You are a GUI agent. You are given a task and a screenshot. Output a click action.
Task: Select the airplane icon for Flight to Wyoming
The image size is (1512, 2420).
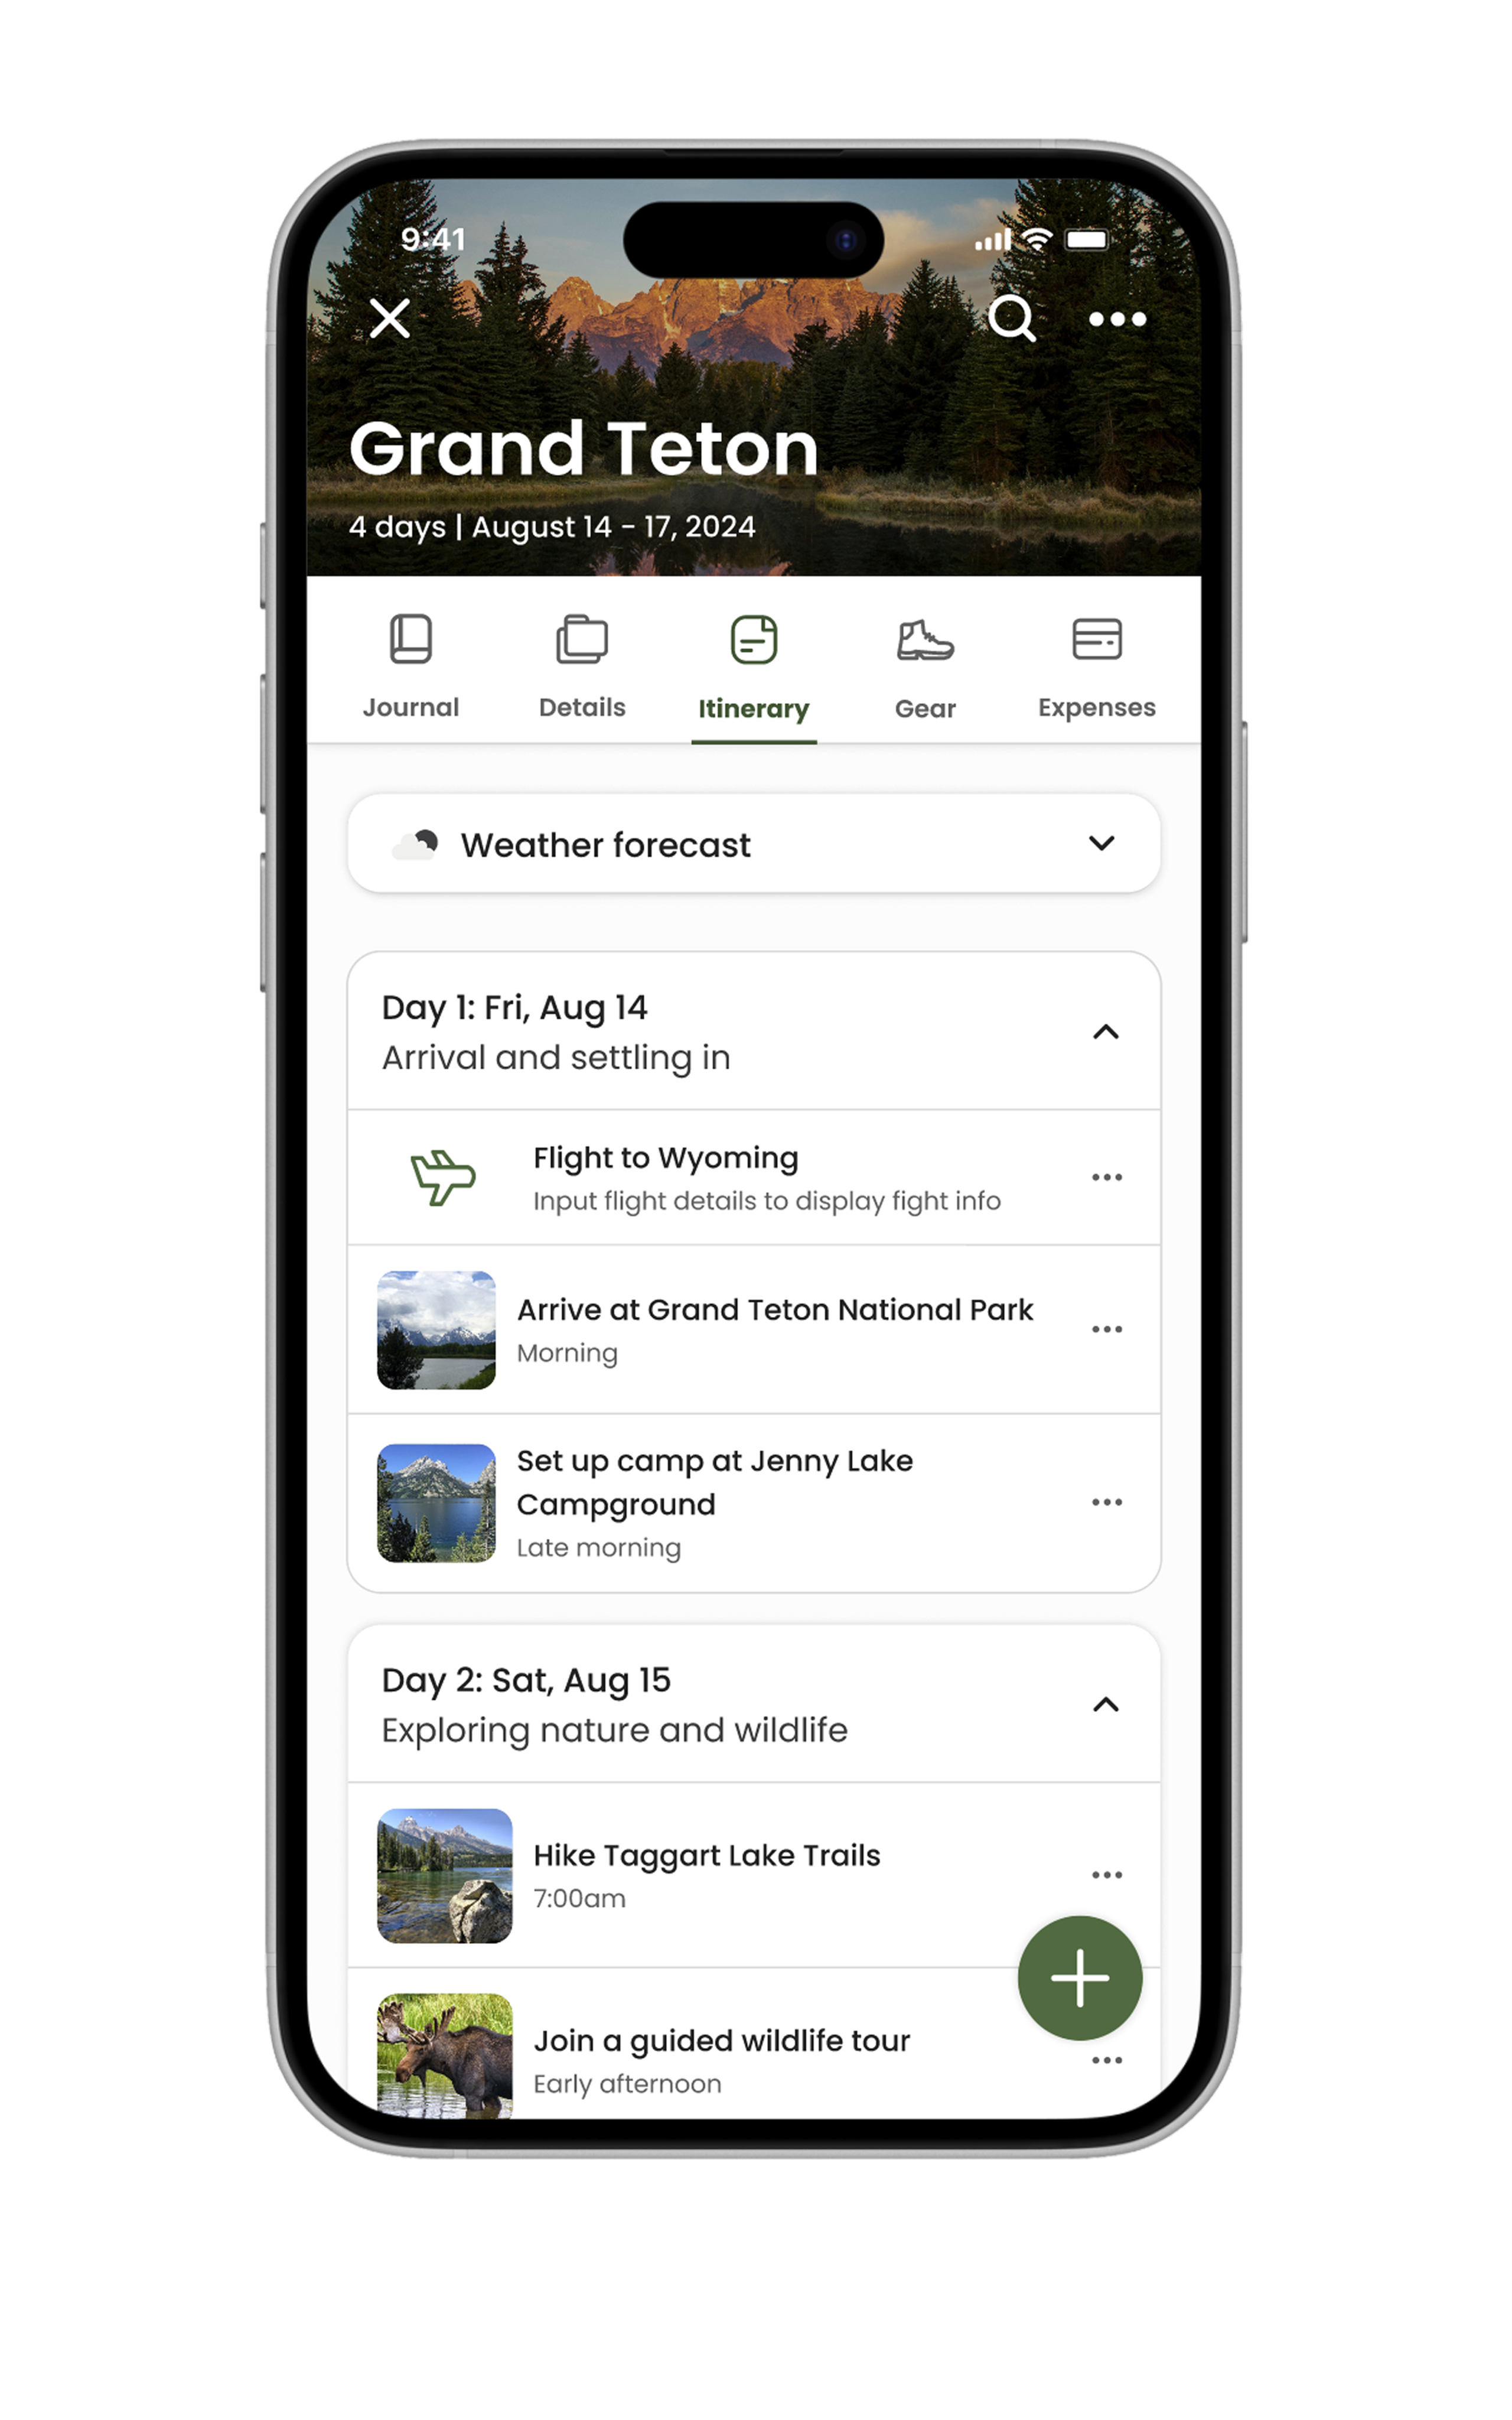click(x=442, y=1177)
